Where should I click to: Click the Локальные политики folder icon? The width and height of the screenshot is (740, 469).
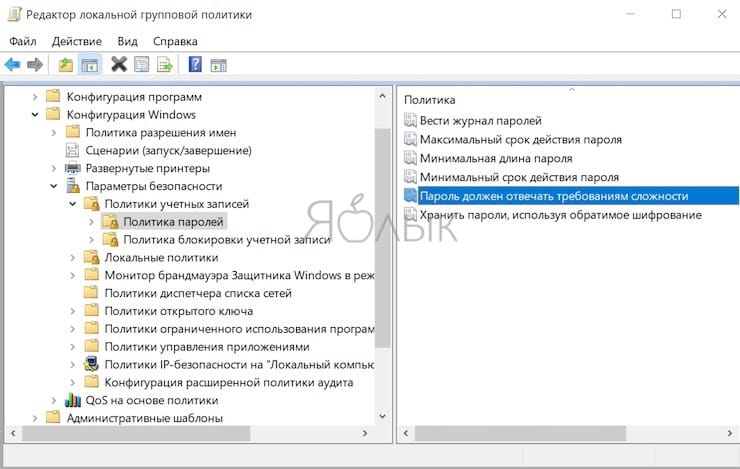[x=92, y=258]
